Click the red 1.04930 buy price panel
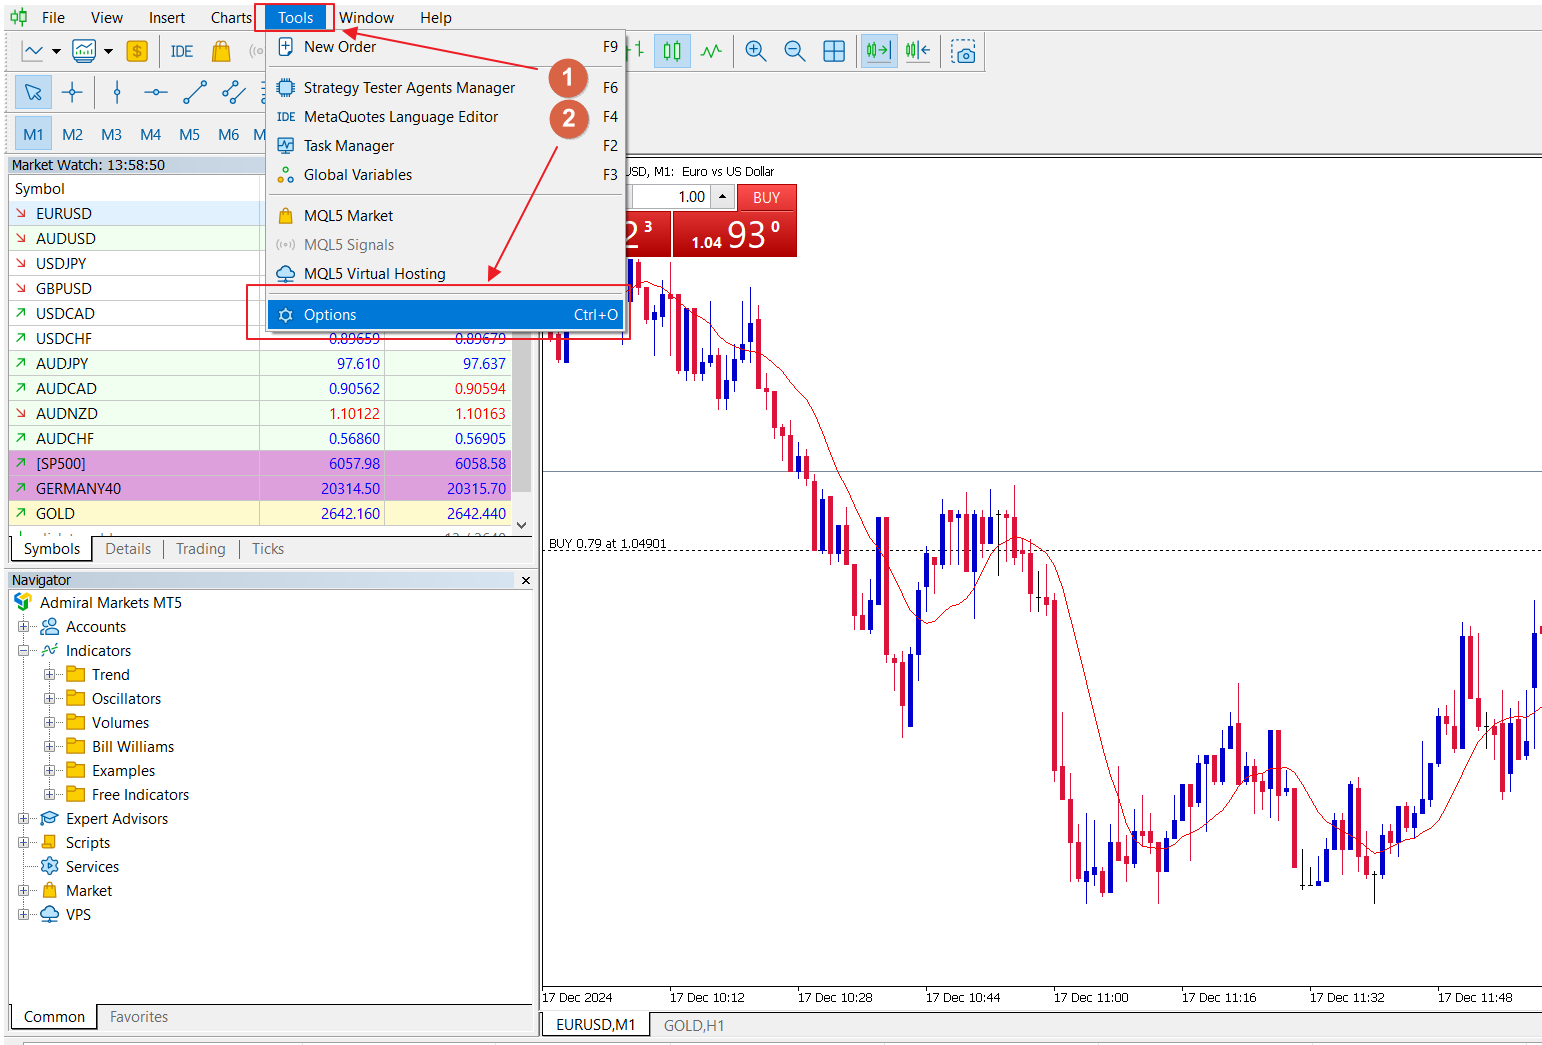The width and height of the screenshot is (1542, 1045). click(x=735, y=235)
